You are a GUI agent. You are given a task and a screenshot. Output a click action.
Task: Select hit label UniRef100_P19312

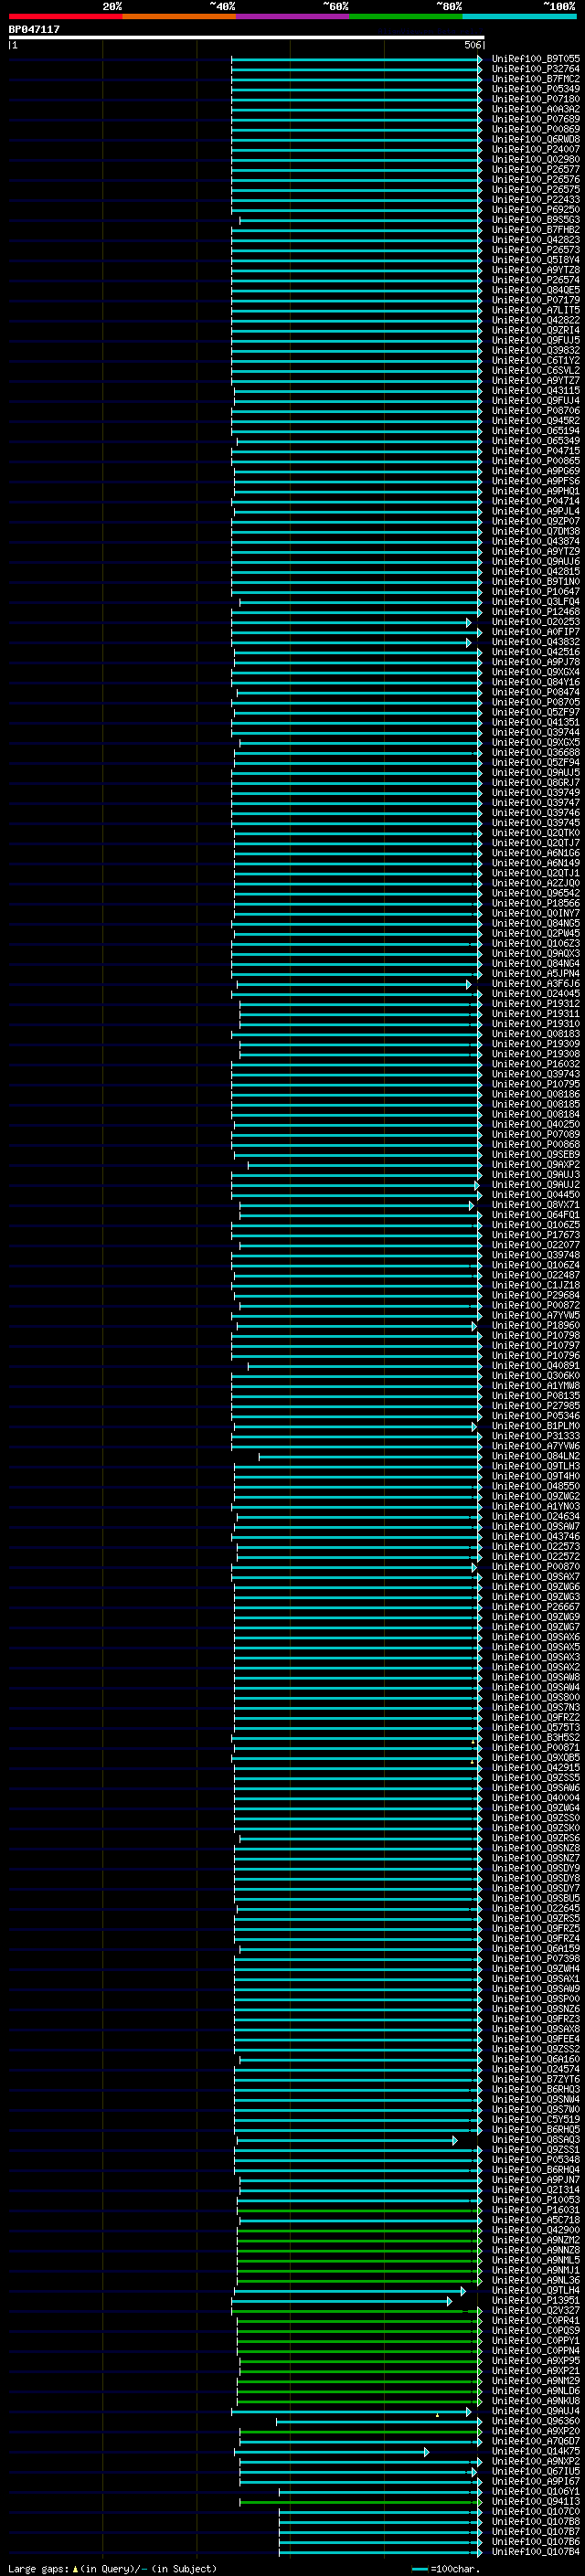pos(536,1004)
